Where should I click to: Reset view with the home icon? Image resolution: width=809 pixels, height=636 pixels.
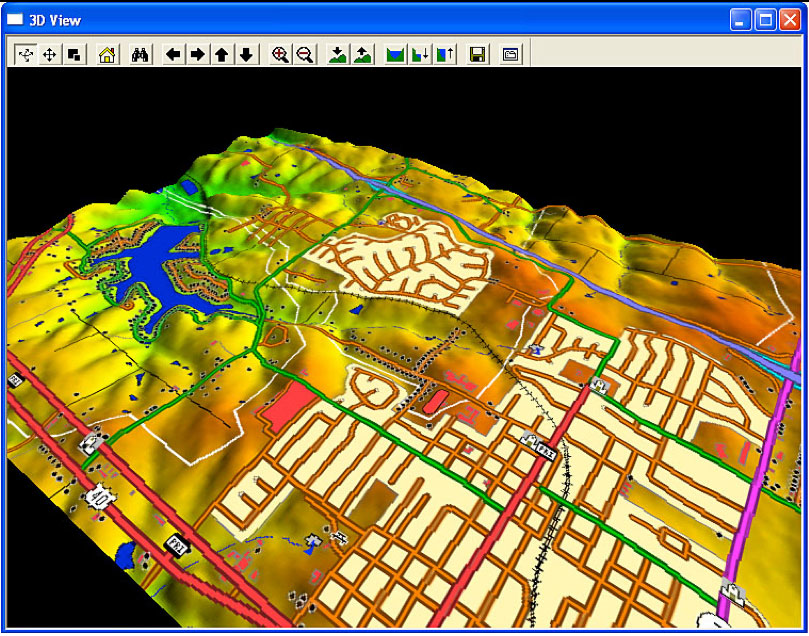point(107,55)
